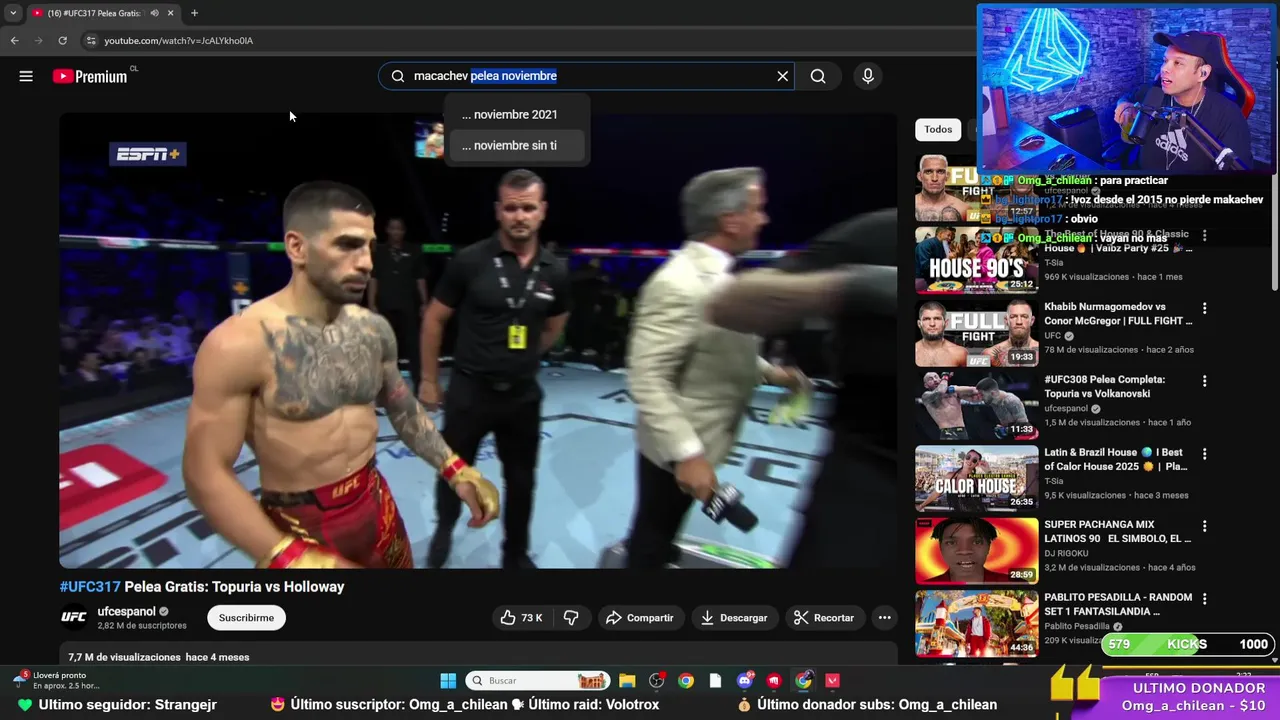Start voice search with the microphone
The width and height of the screenshot is (1280, 720).
(x=868, y=76)
